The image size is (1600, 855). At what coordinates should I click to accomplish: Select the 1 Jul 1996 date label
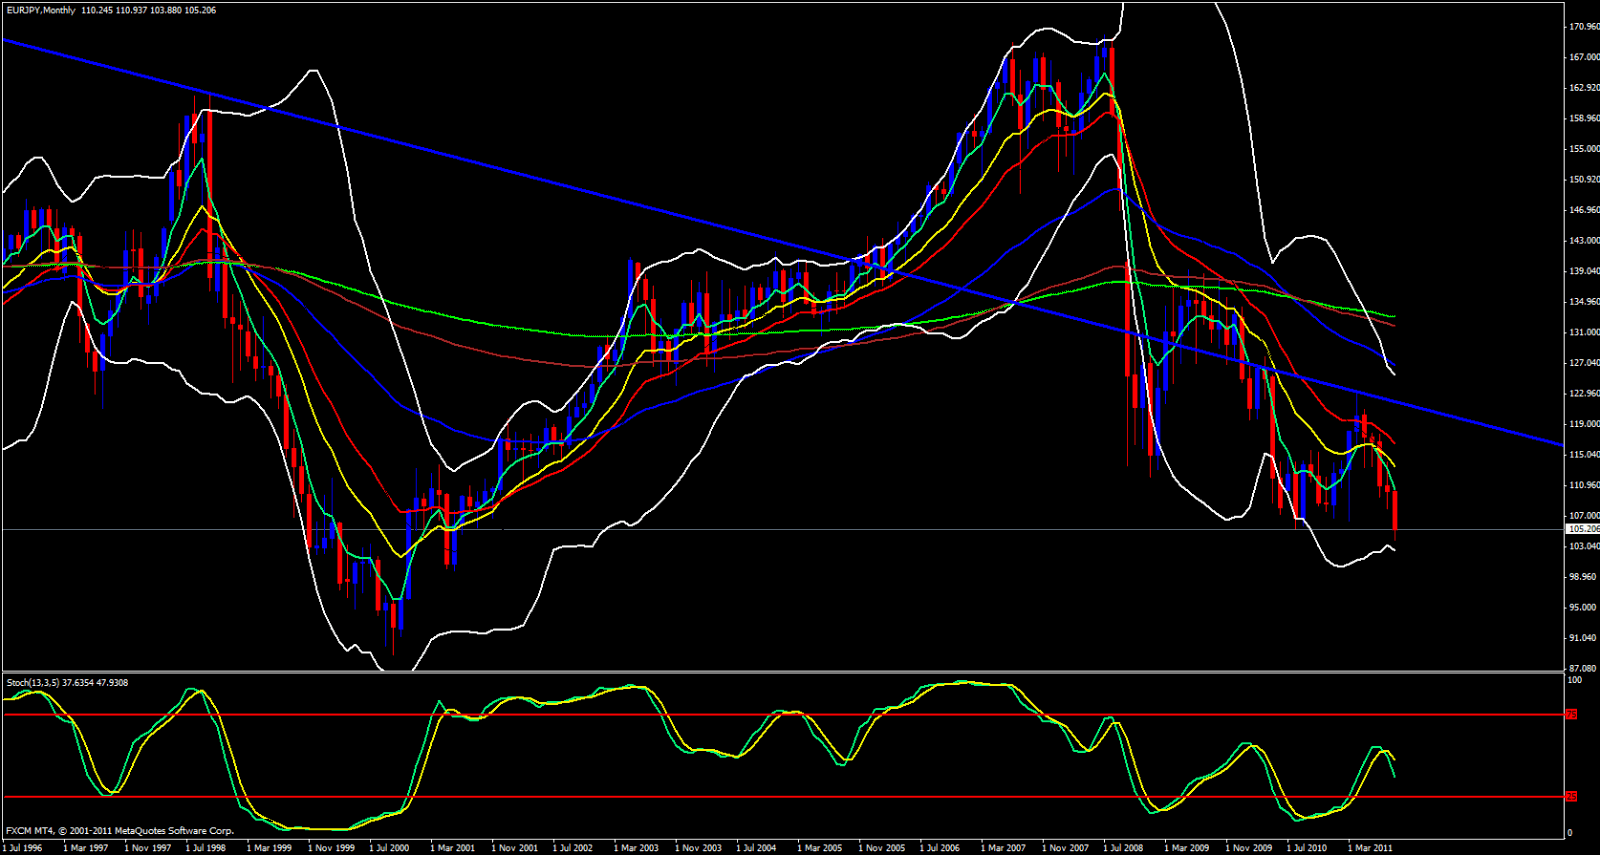[x=22, y=848]
